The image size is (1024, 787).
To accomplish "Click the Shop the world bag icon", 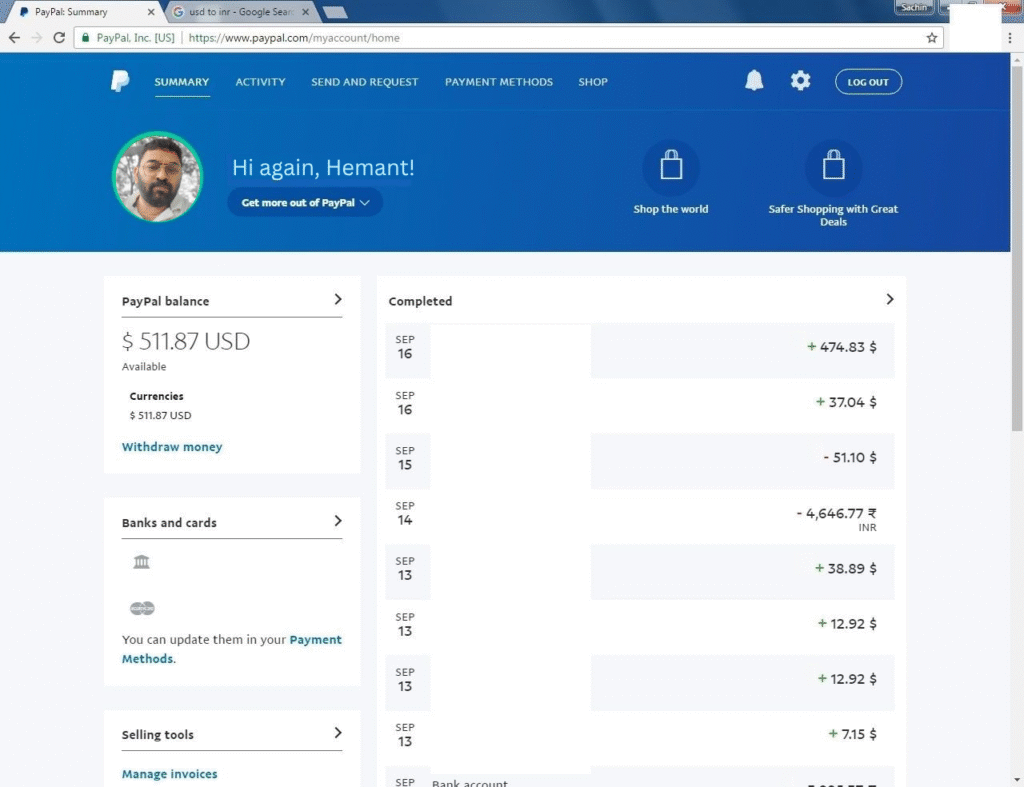I will click(x=671, y=167).
